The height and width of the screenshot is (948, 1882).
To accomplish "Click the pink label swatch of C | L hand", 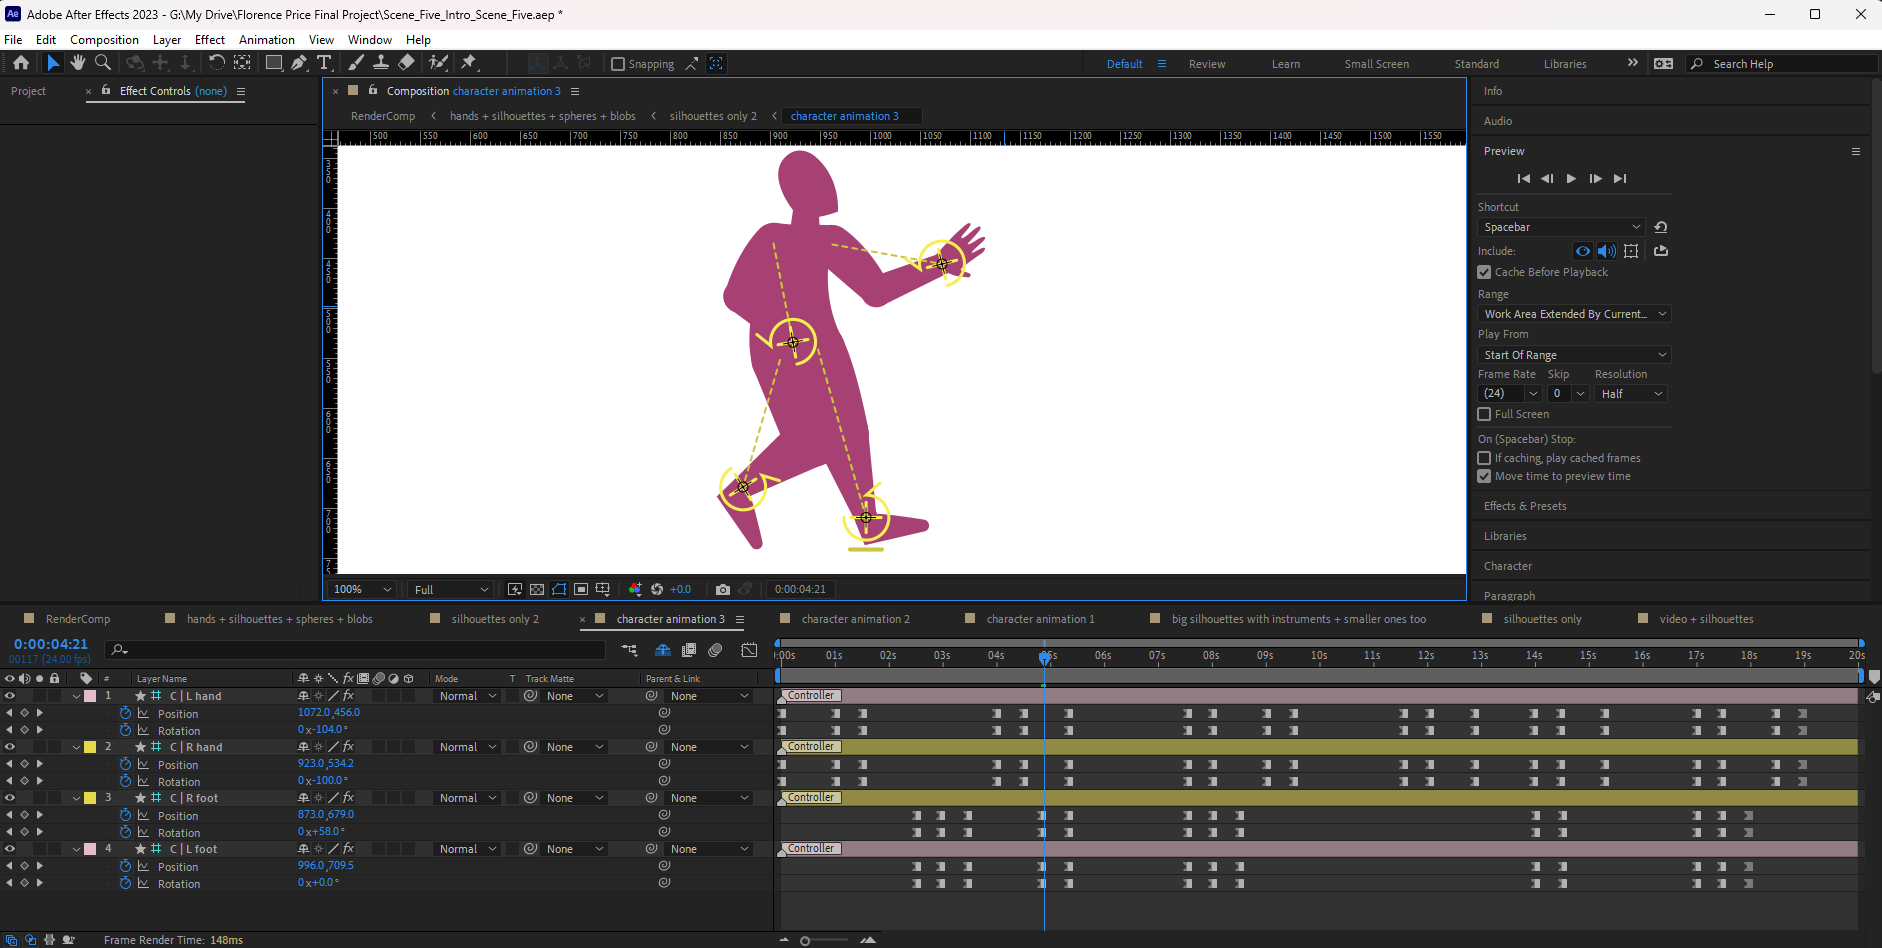I will pyautogui.click(x=90, y=696).
